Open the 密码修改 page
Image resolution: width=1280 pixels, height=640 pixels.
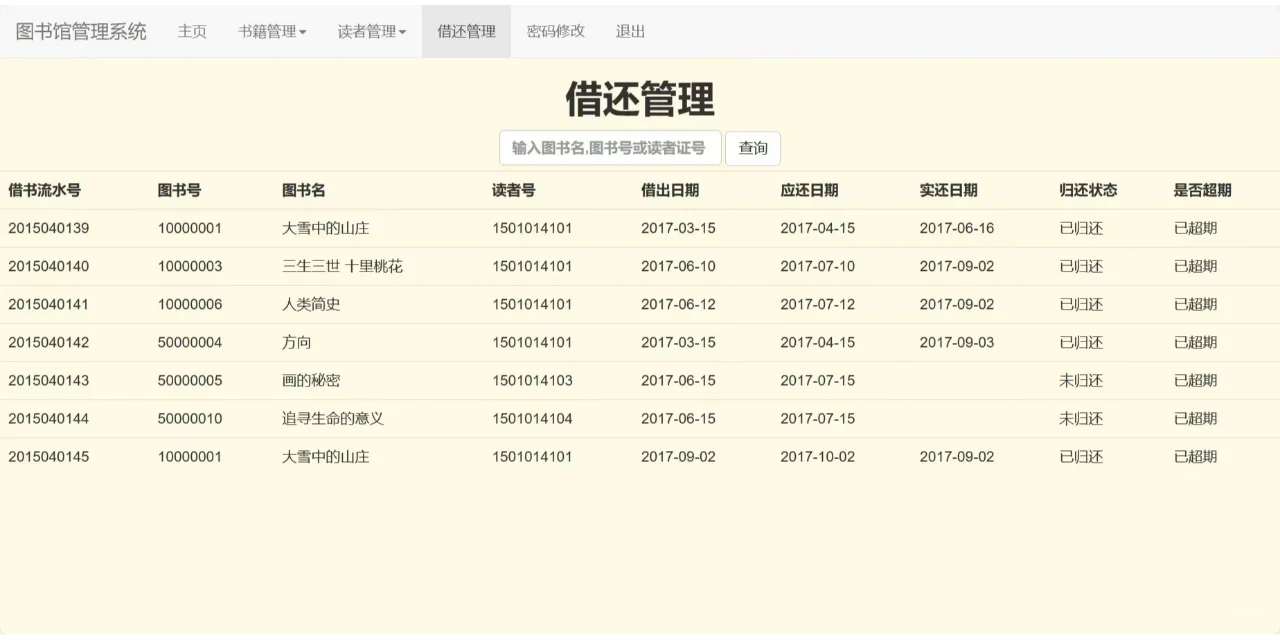point(555,31)
